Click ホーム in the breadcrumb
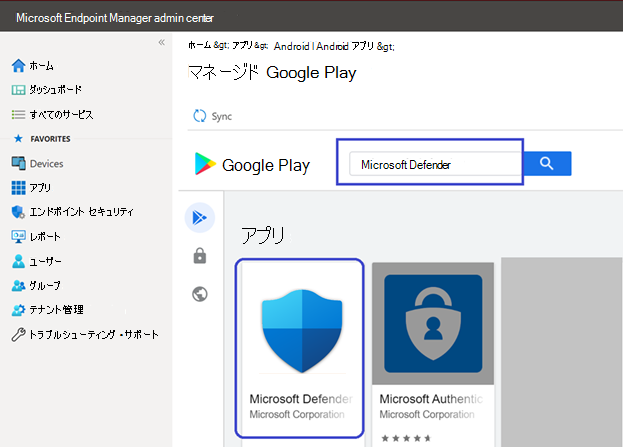 199,45
